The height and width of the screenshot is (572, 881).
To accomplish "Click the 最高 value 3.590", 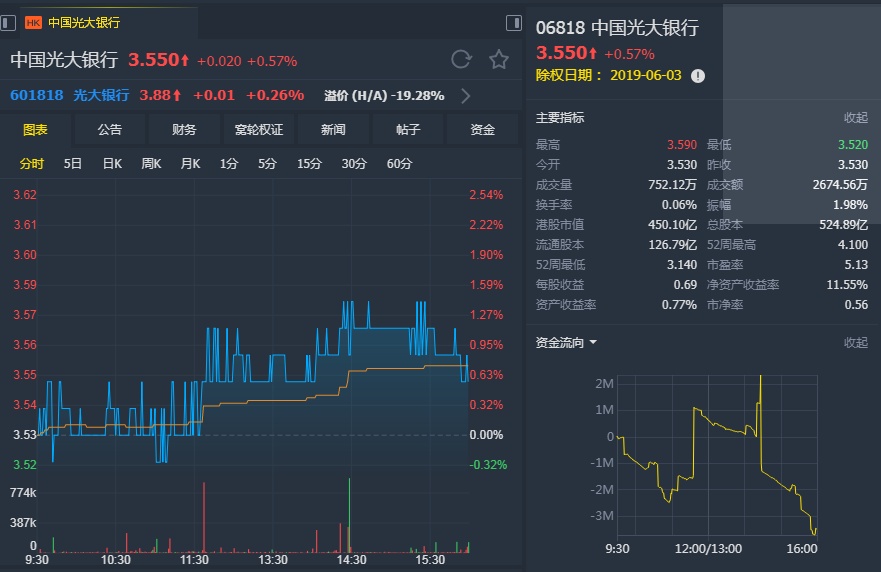I will coord(682,145).
